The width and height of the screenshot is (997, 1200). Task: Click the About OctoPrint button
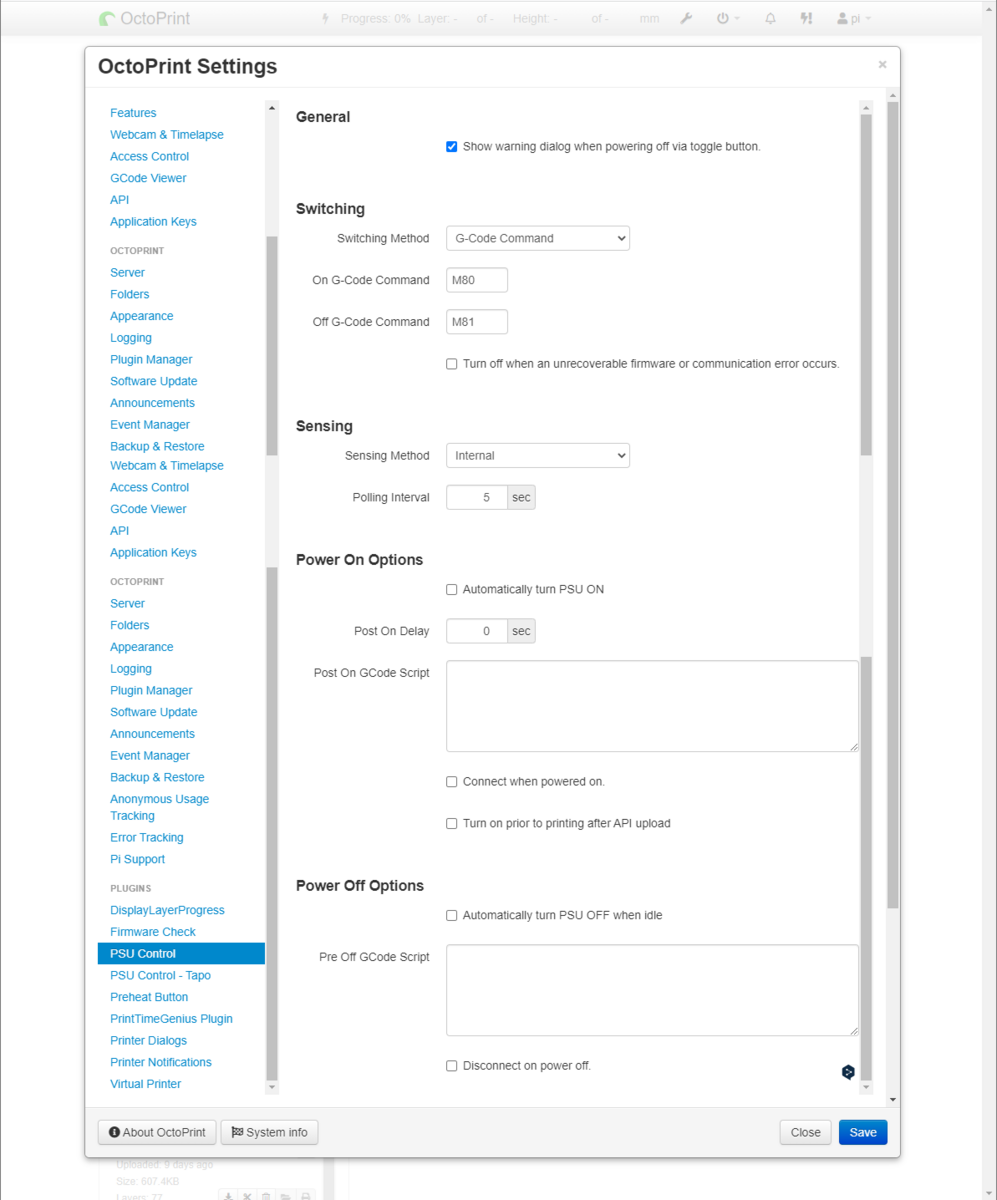[157, 1132]
